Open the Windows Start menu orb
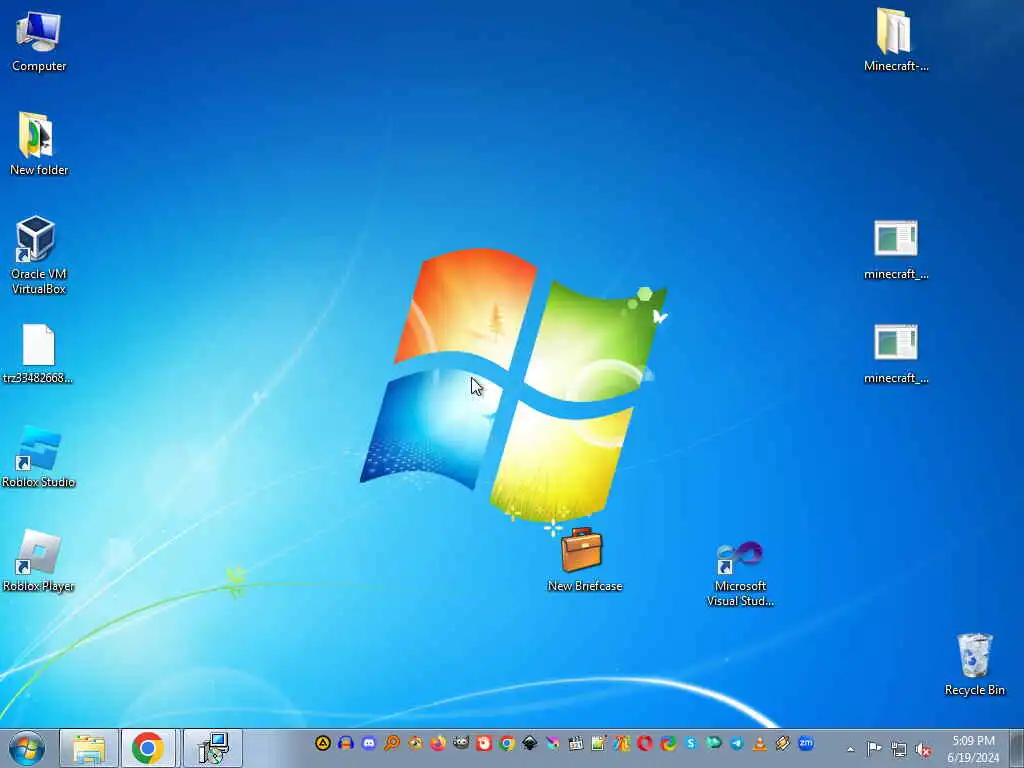 (27, 748)
